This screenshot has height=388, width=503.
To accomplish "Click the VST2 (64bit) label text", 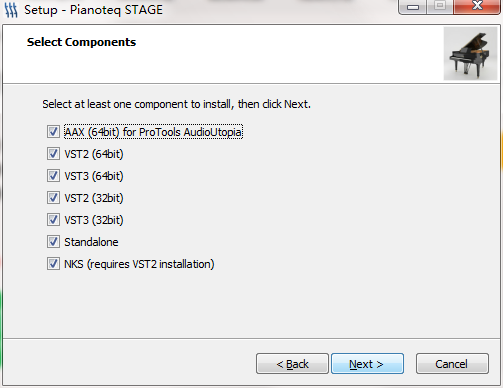I will (x=94, y=154).
